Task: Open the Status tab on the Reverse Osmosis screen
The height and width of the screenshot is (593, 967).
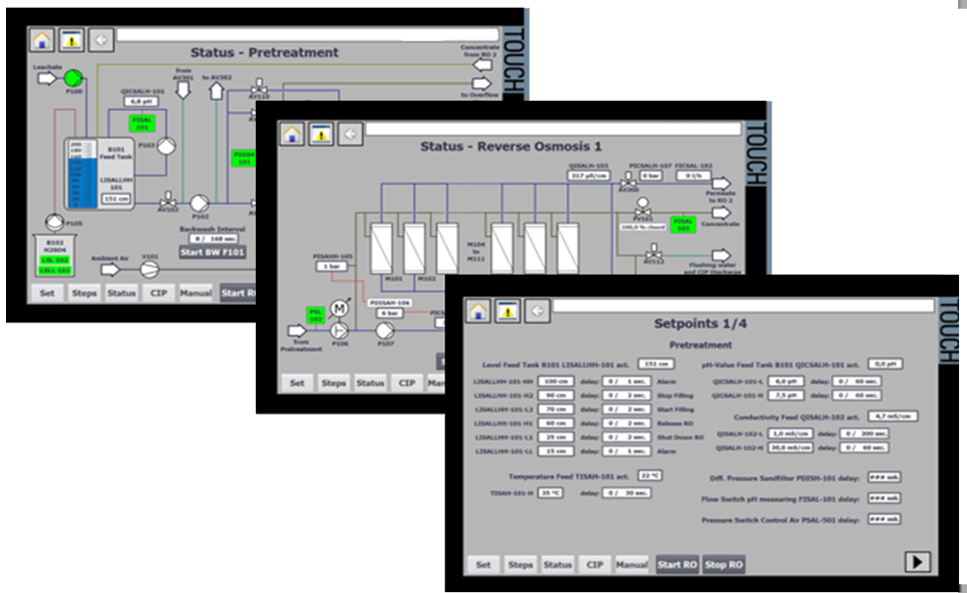Action: pos(369,383)
